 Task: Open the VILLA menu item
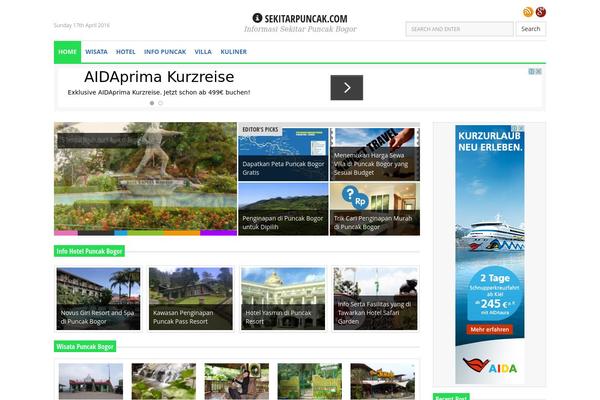pos(203,52)
